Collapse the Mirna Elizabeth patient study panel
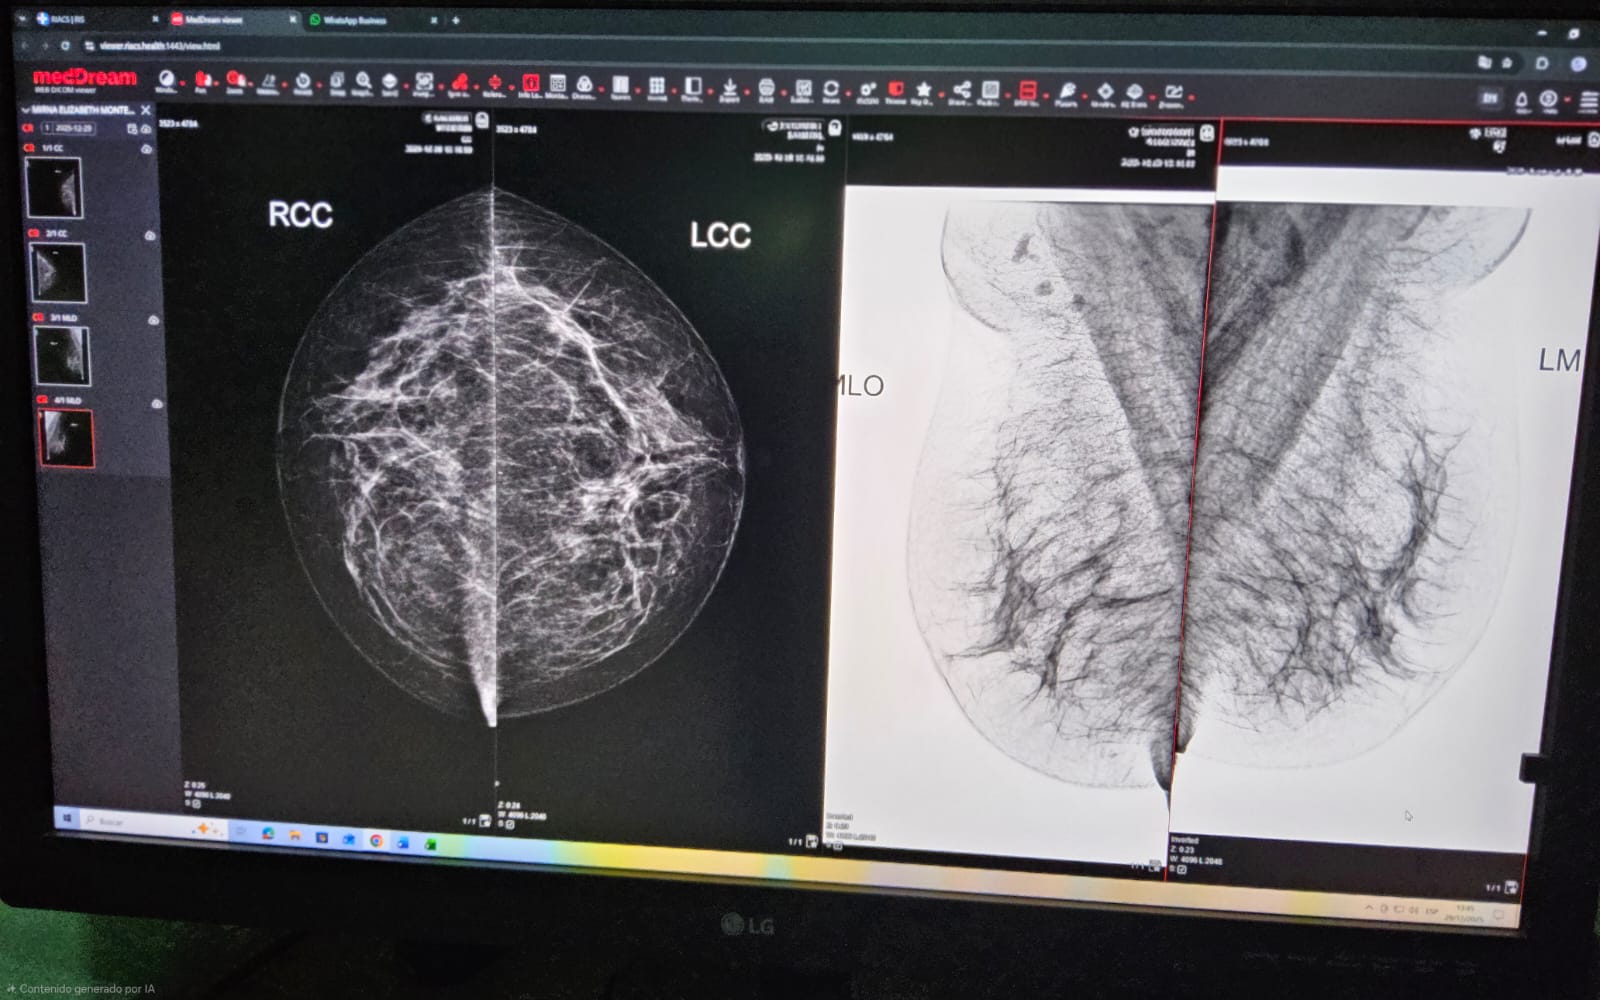This screenshot has width=1600, height=1000. pos(26,110)
